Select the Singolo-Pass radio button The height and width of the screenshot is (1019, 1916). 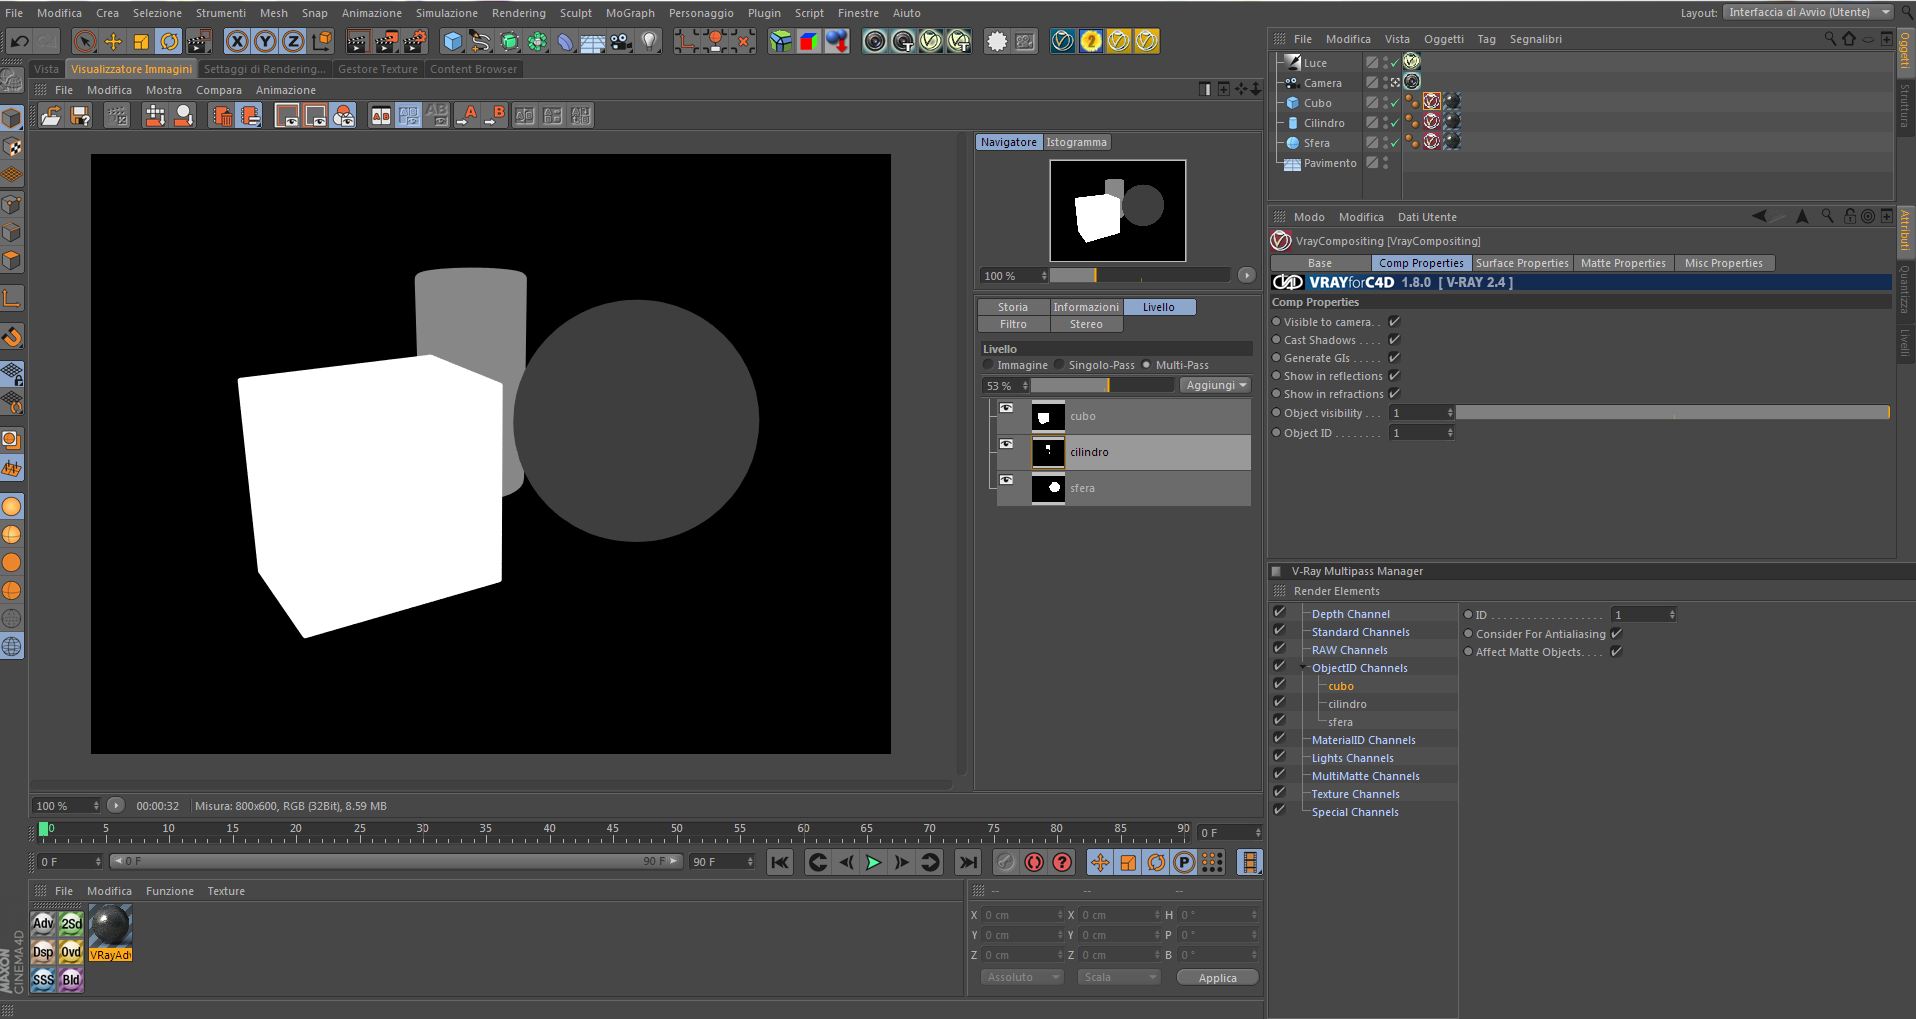pos(1060,365)
